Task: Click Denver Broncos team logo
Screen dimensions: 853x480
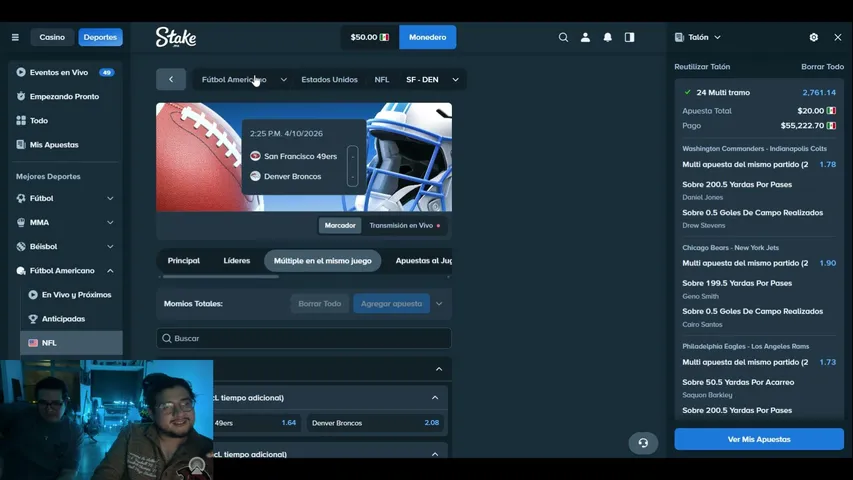Action: click(255, 176)
